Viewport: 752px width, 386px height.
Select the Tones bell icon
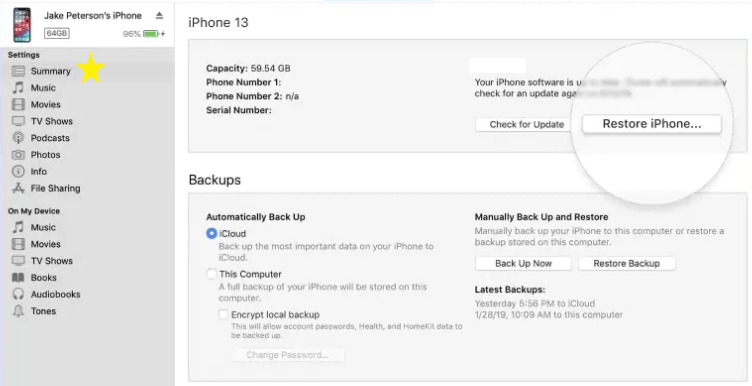point(18,311)
